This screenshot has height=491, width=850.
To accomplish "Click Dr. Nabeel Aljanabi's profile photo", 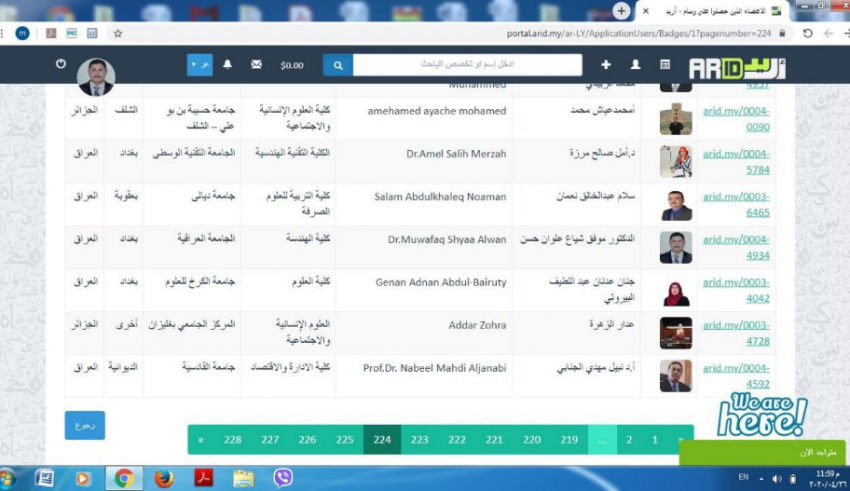I will 675,376.
